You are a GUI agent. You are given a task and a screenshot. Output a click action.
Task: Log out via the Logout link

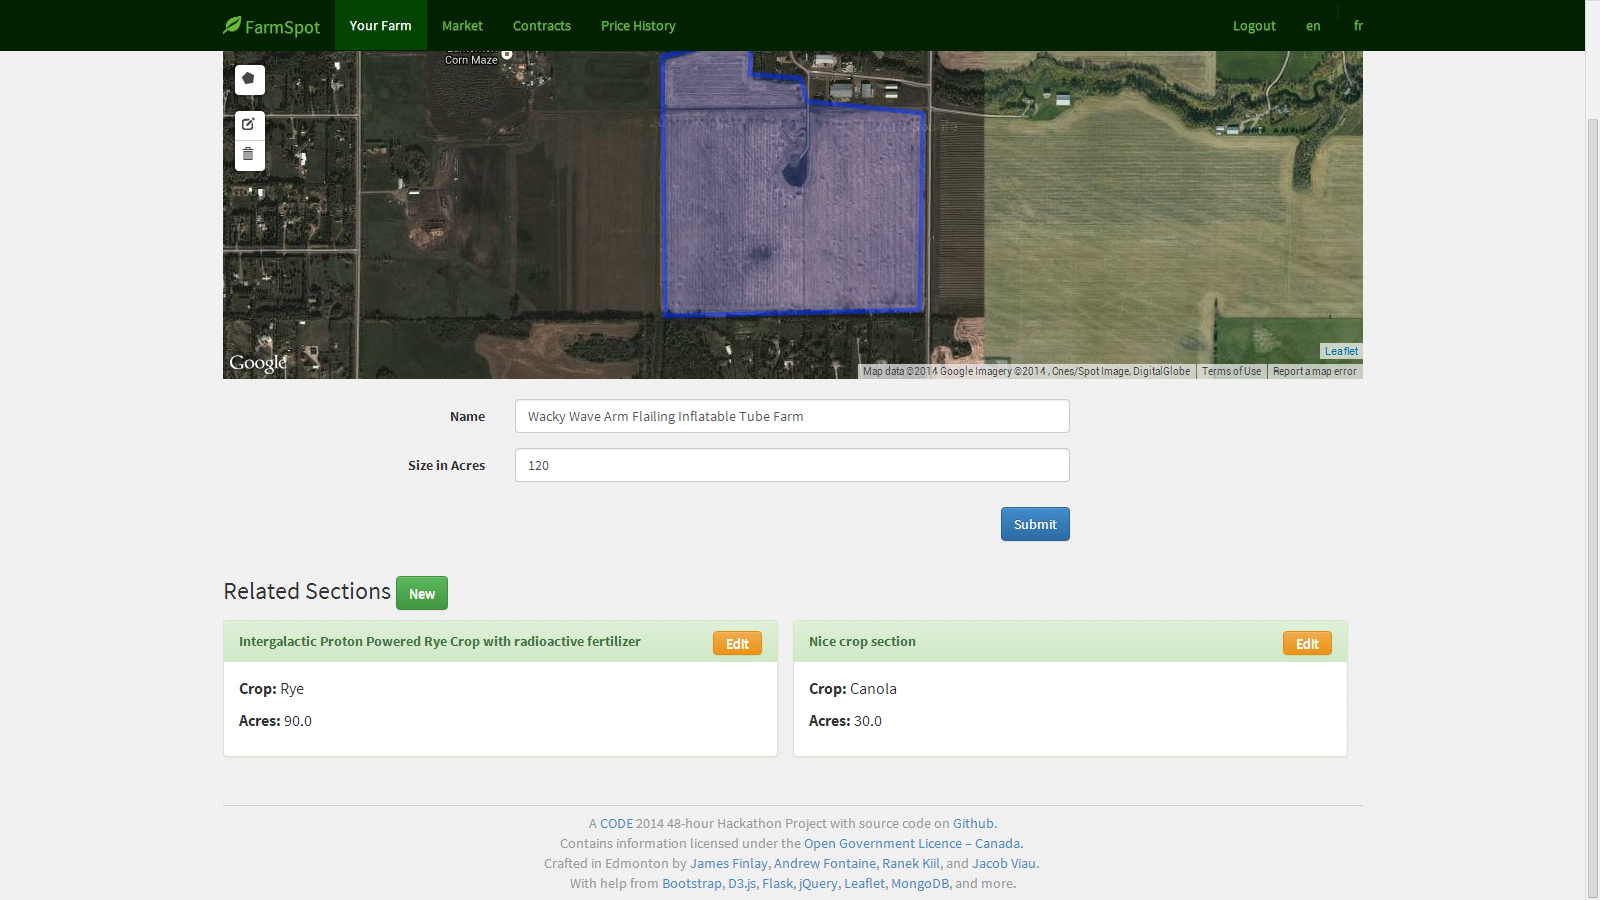click(x=1254, y=26)
